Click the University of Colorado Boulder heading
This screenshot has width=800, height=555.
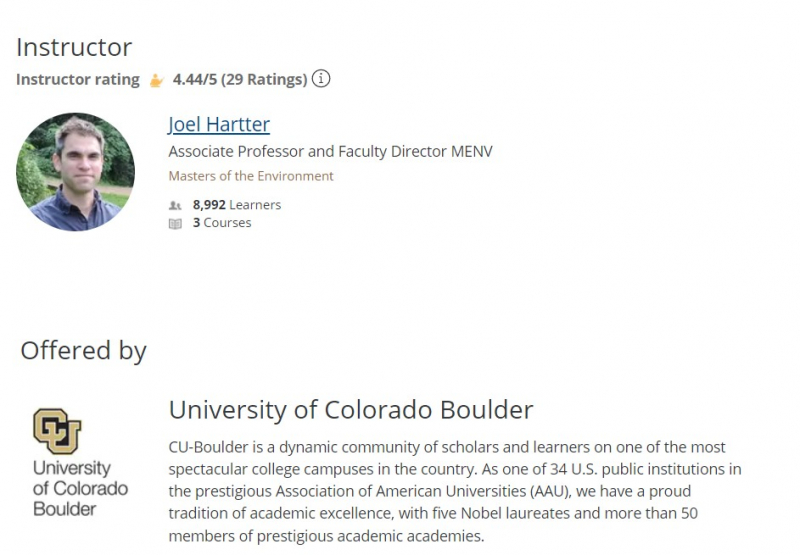pos(351,410)
